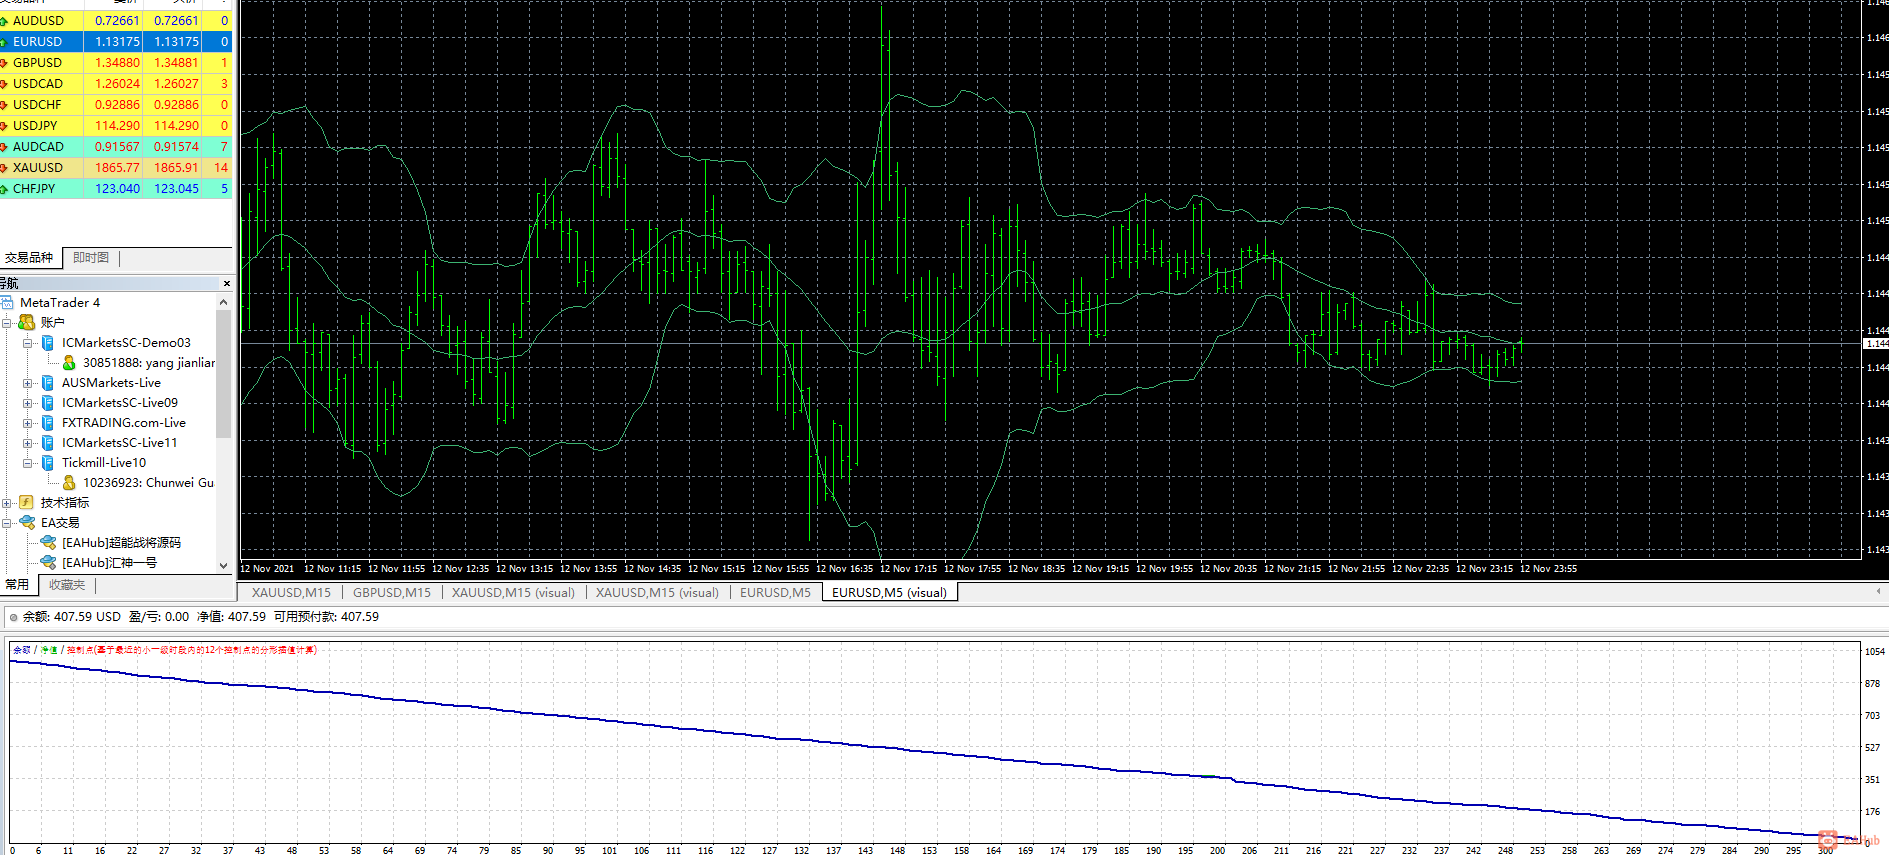Click the EA交易 expert advisors hat icon
The image size is (1889, 855).
click(27, 523)
